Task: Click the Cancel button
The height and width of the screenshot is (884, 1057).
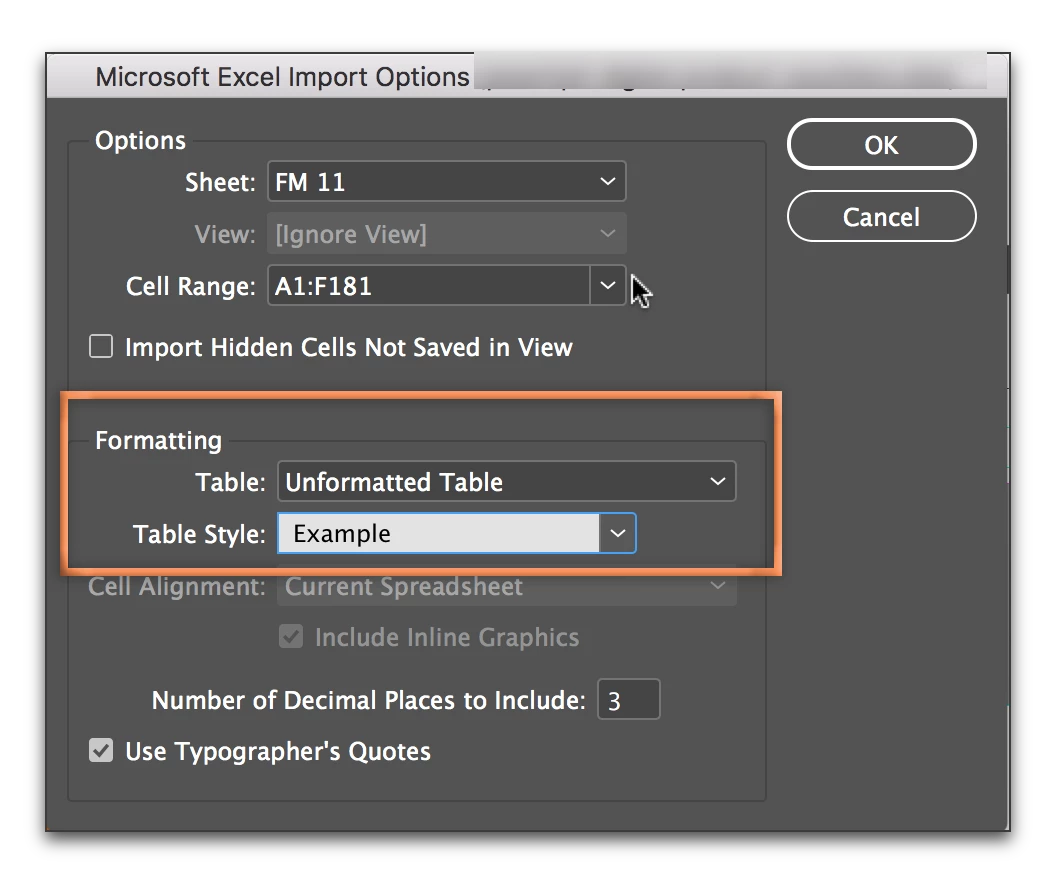Action: click(881, 216)
